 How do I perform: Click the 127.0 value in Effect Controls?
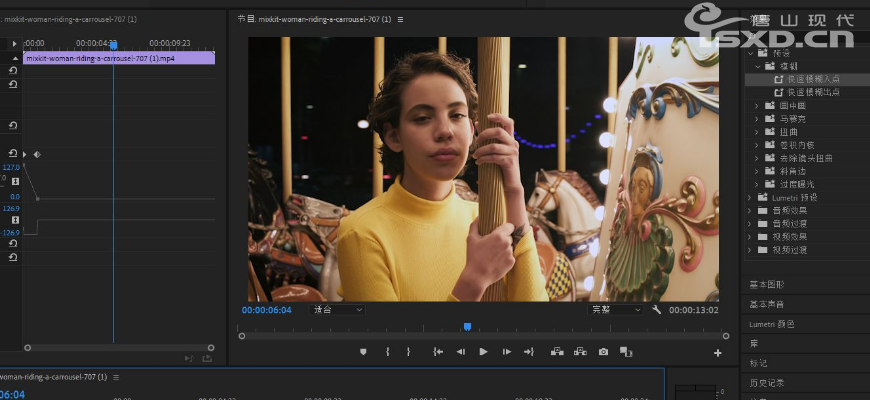[x=11, y=168]
